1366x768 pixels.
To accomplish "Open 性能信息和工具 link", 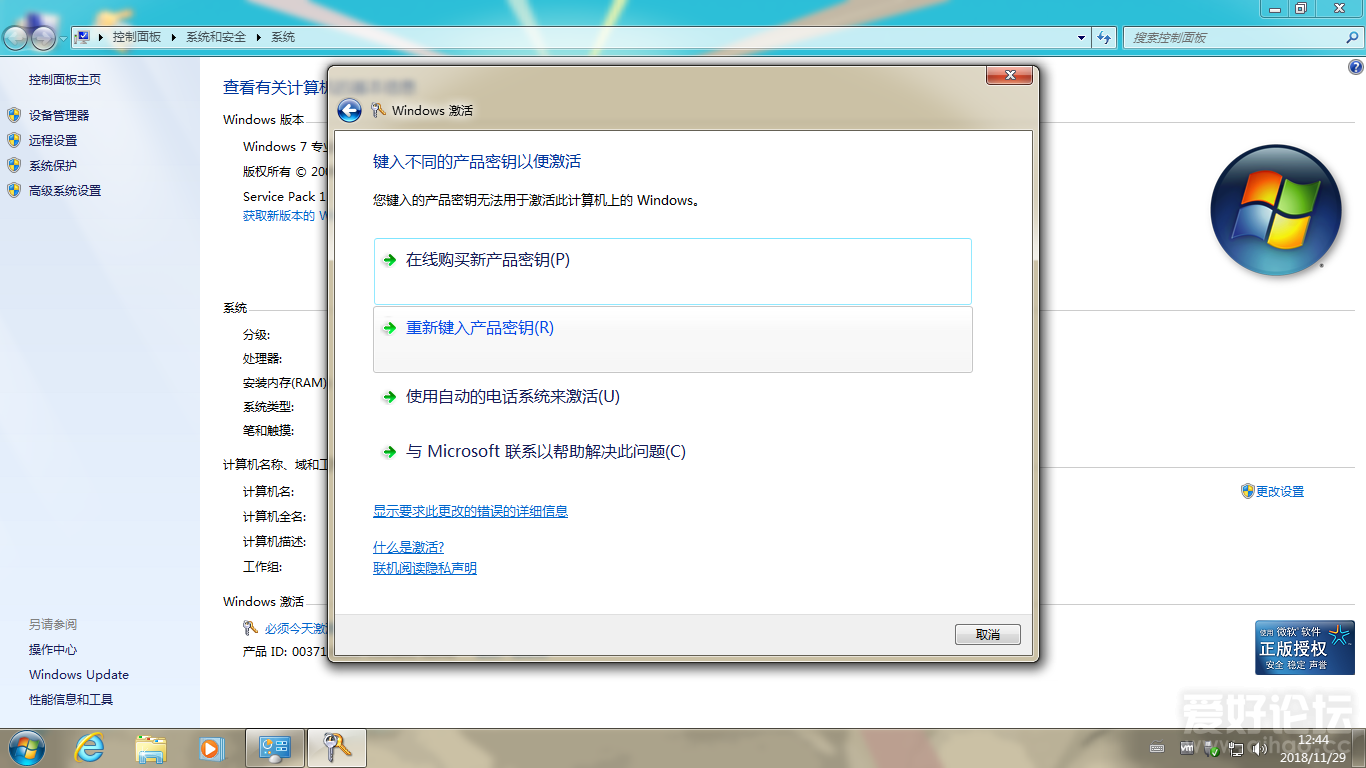I will tap(71, 700).
